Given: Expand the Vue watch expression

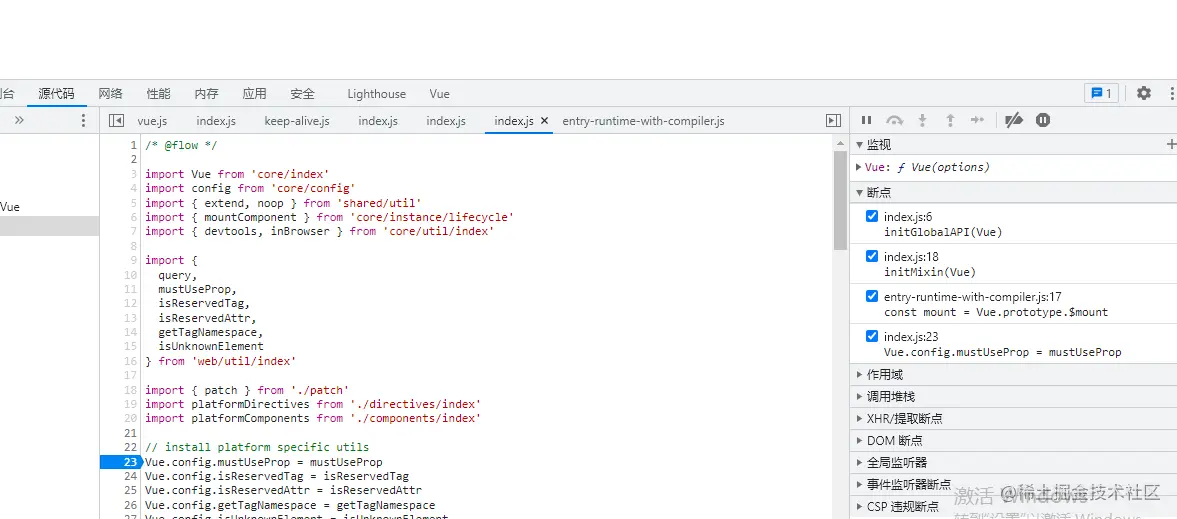Looking at the screenshot, I should [x=859, y=167].
